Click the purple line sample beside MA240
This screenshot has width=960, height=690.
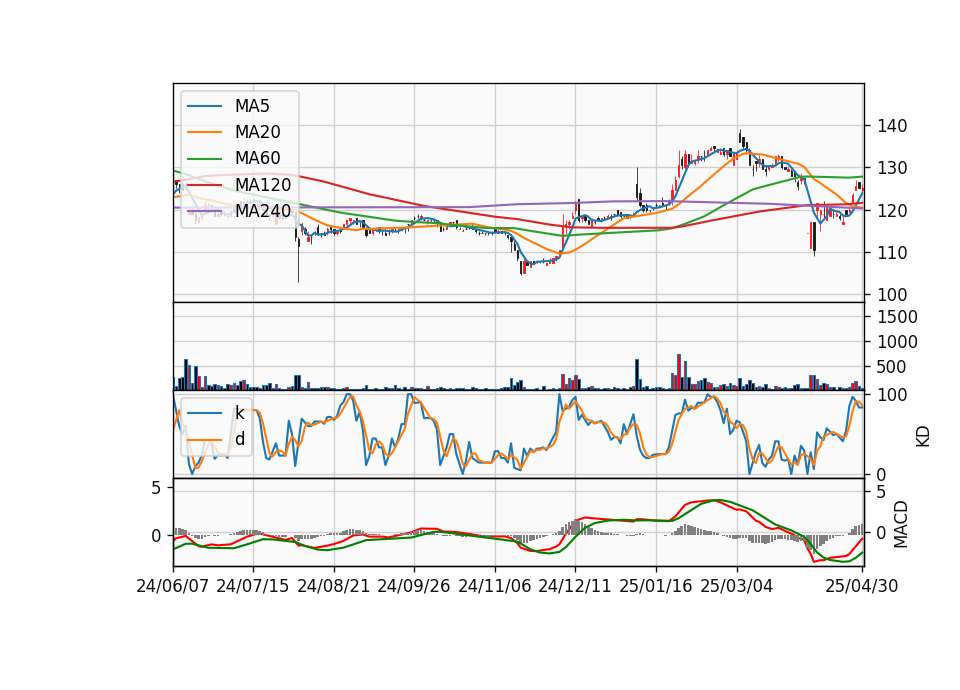pyautogui.click(x=204, y=211)
